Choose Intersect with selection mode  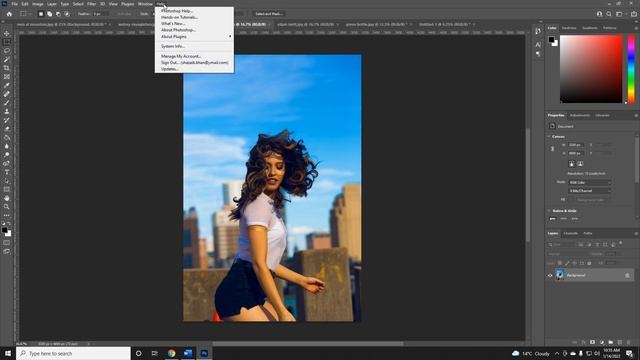pos(67,14)
